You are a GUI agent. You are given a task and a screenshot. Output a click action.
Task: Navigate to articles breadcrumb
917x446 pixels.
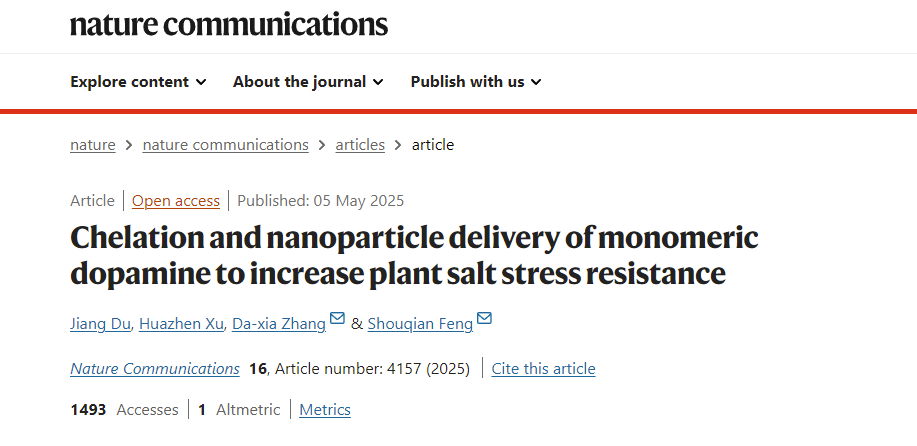coord(360,145)
